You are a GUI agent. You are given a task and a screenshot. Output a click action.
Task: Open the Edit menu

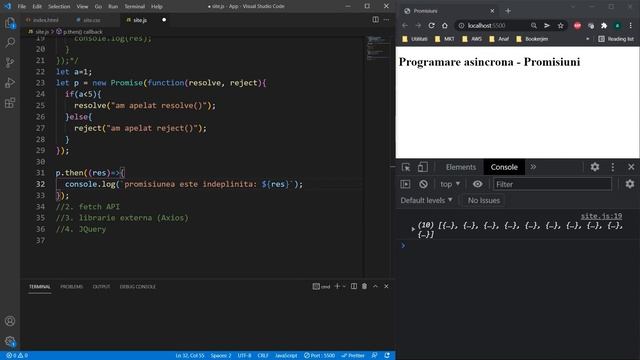pos(37,7)
